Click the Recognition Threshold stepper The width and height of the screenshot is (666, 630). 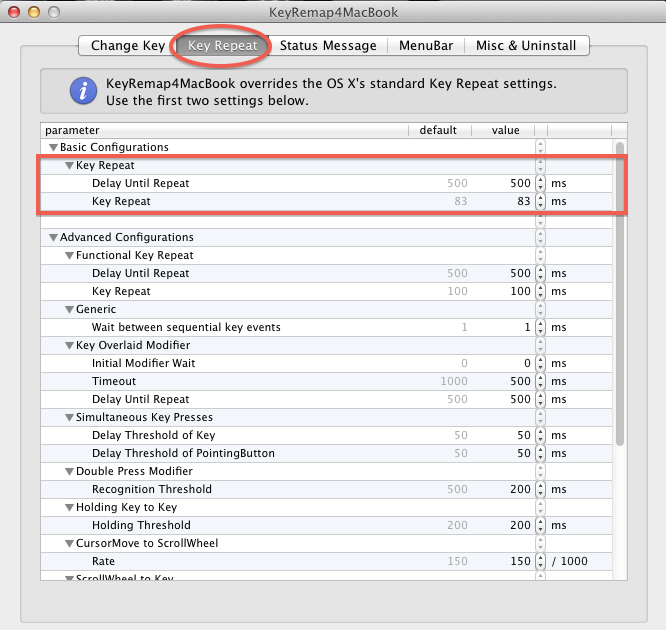540,489
